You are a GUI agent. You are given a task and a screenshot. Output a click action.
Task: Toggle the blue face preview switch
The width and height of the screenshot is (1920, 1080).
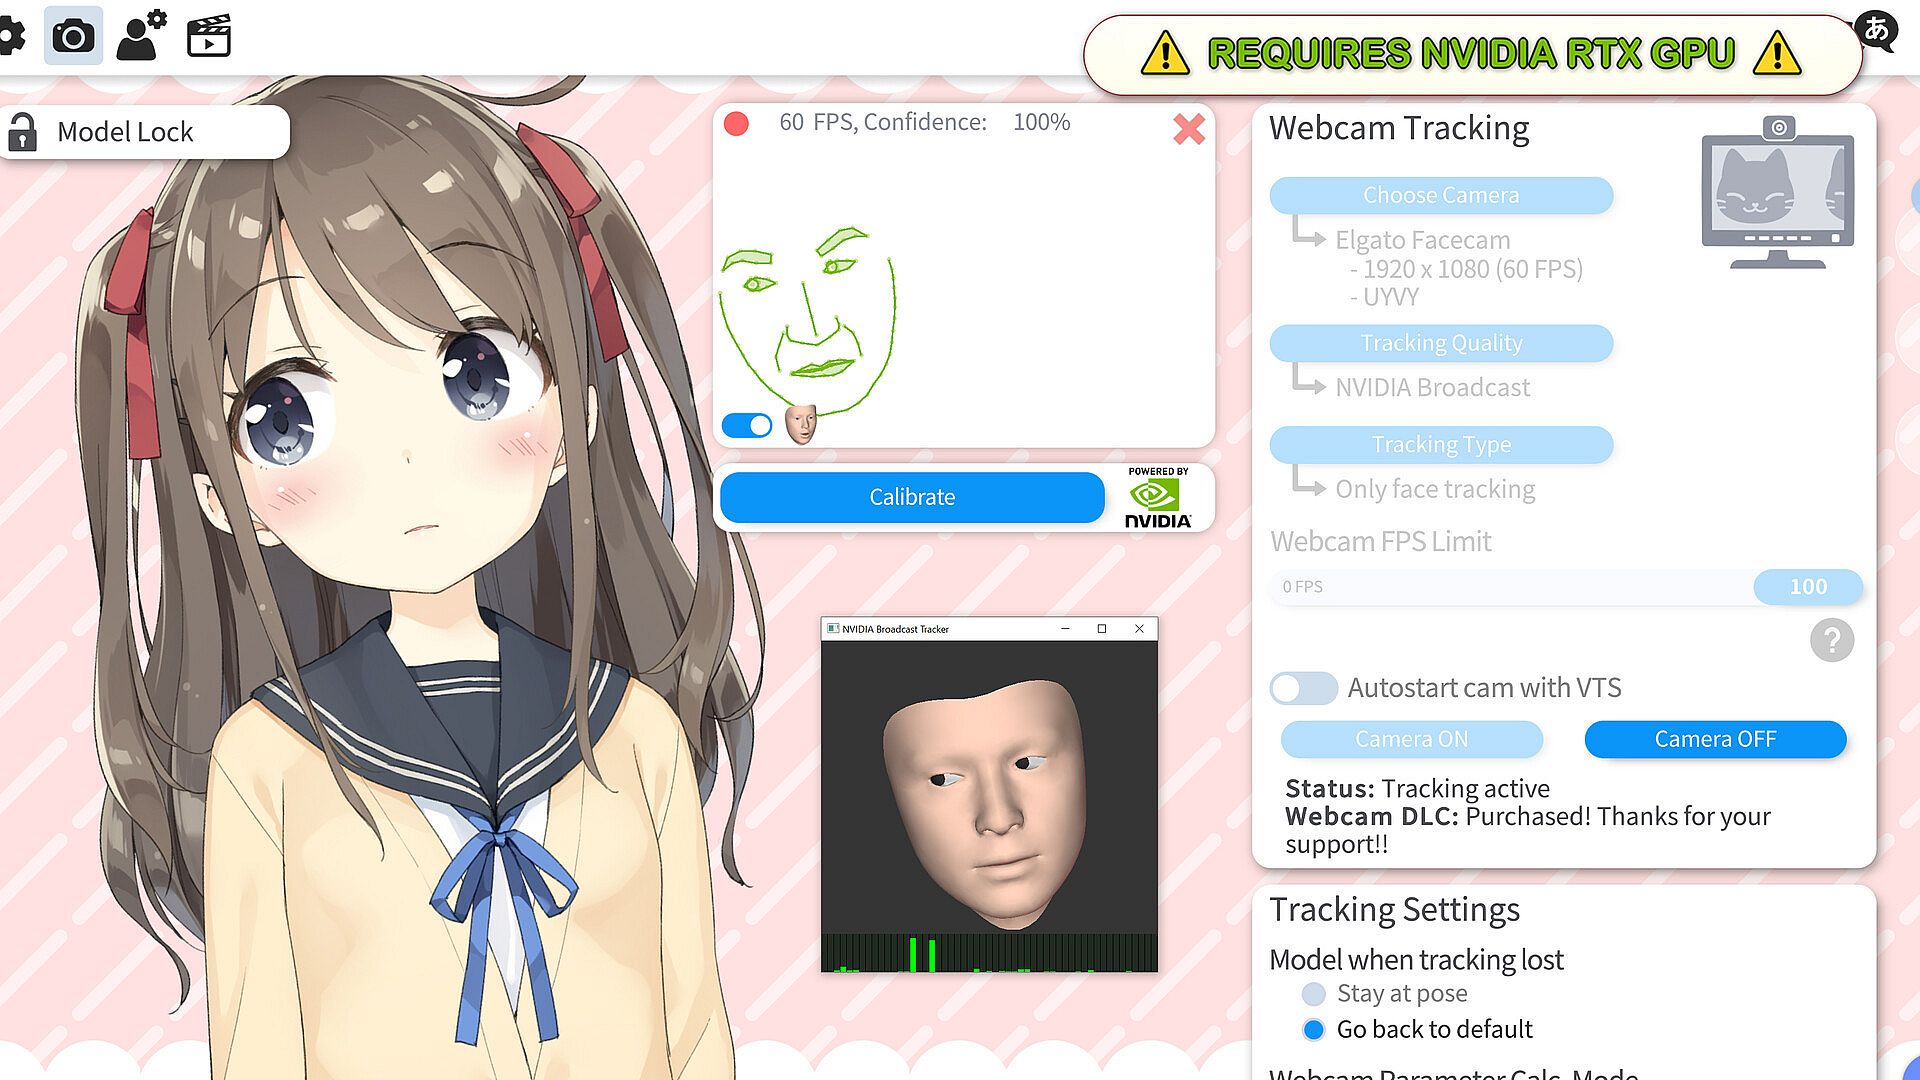pos(747,426)
